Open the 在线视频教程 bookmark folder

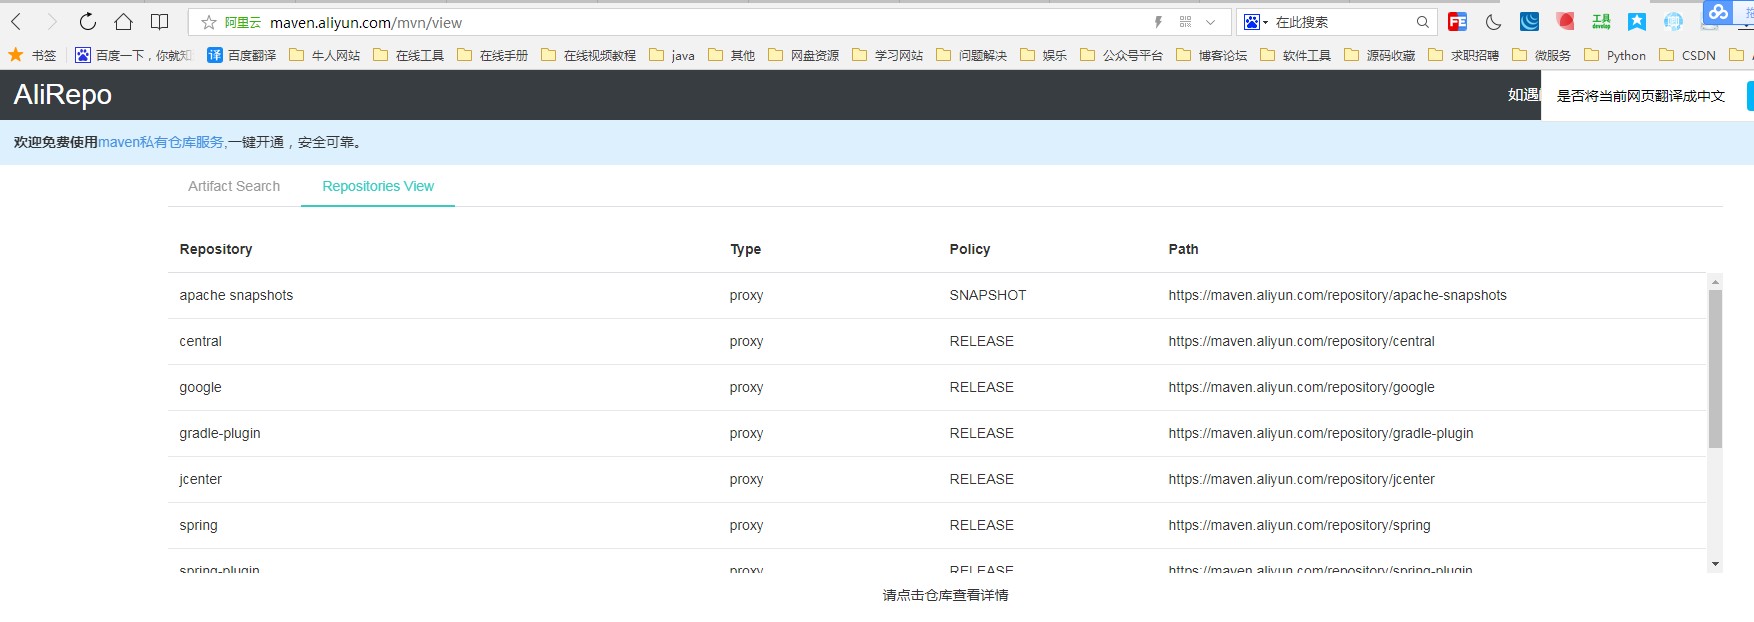pos(588,55)
